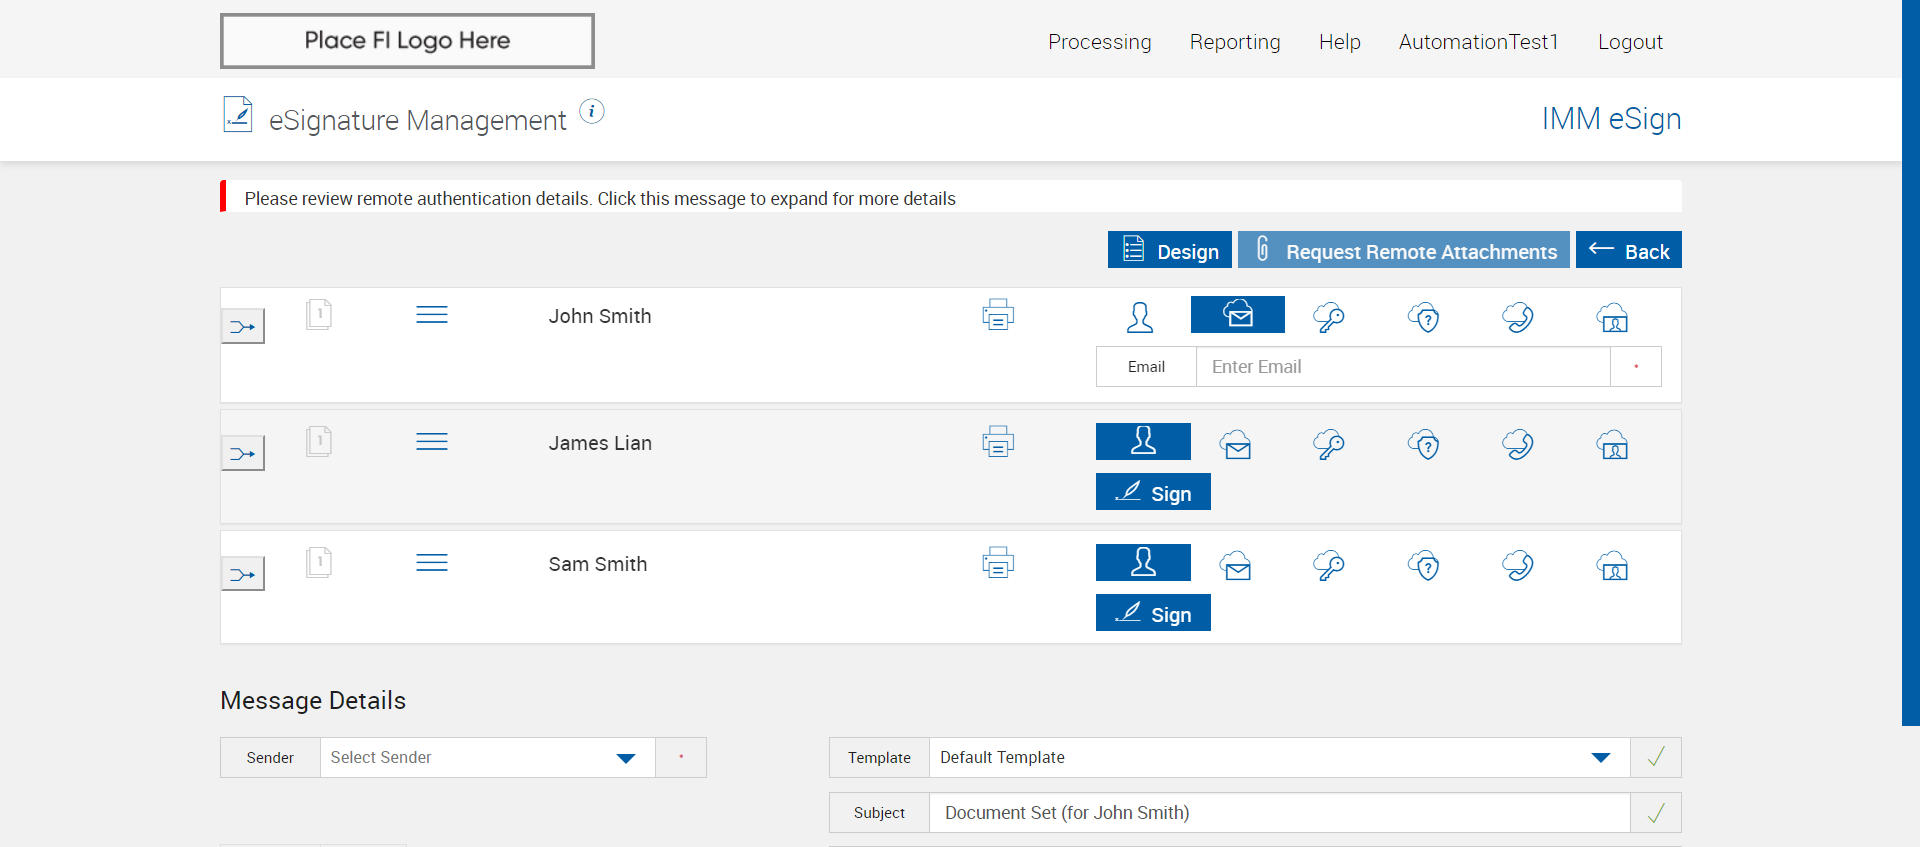Click the three-line handle in John Smith's row
1920x847 pixels.
click(432, 315)
